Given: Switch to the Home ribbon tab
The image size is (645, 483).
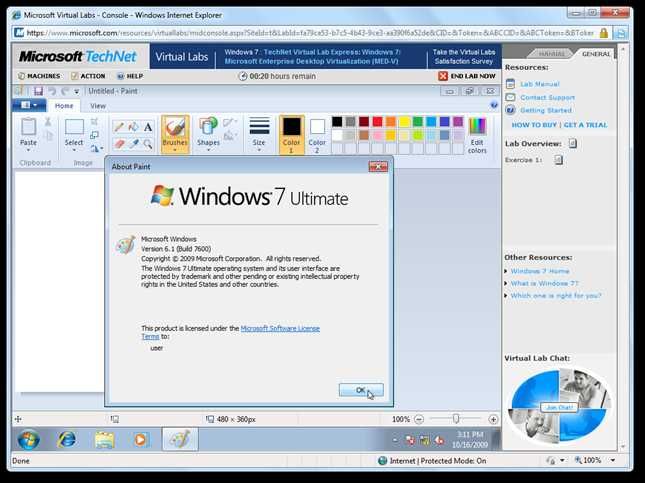Looking at the screenshot, I should (64, 106).
